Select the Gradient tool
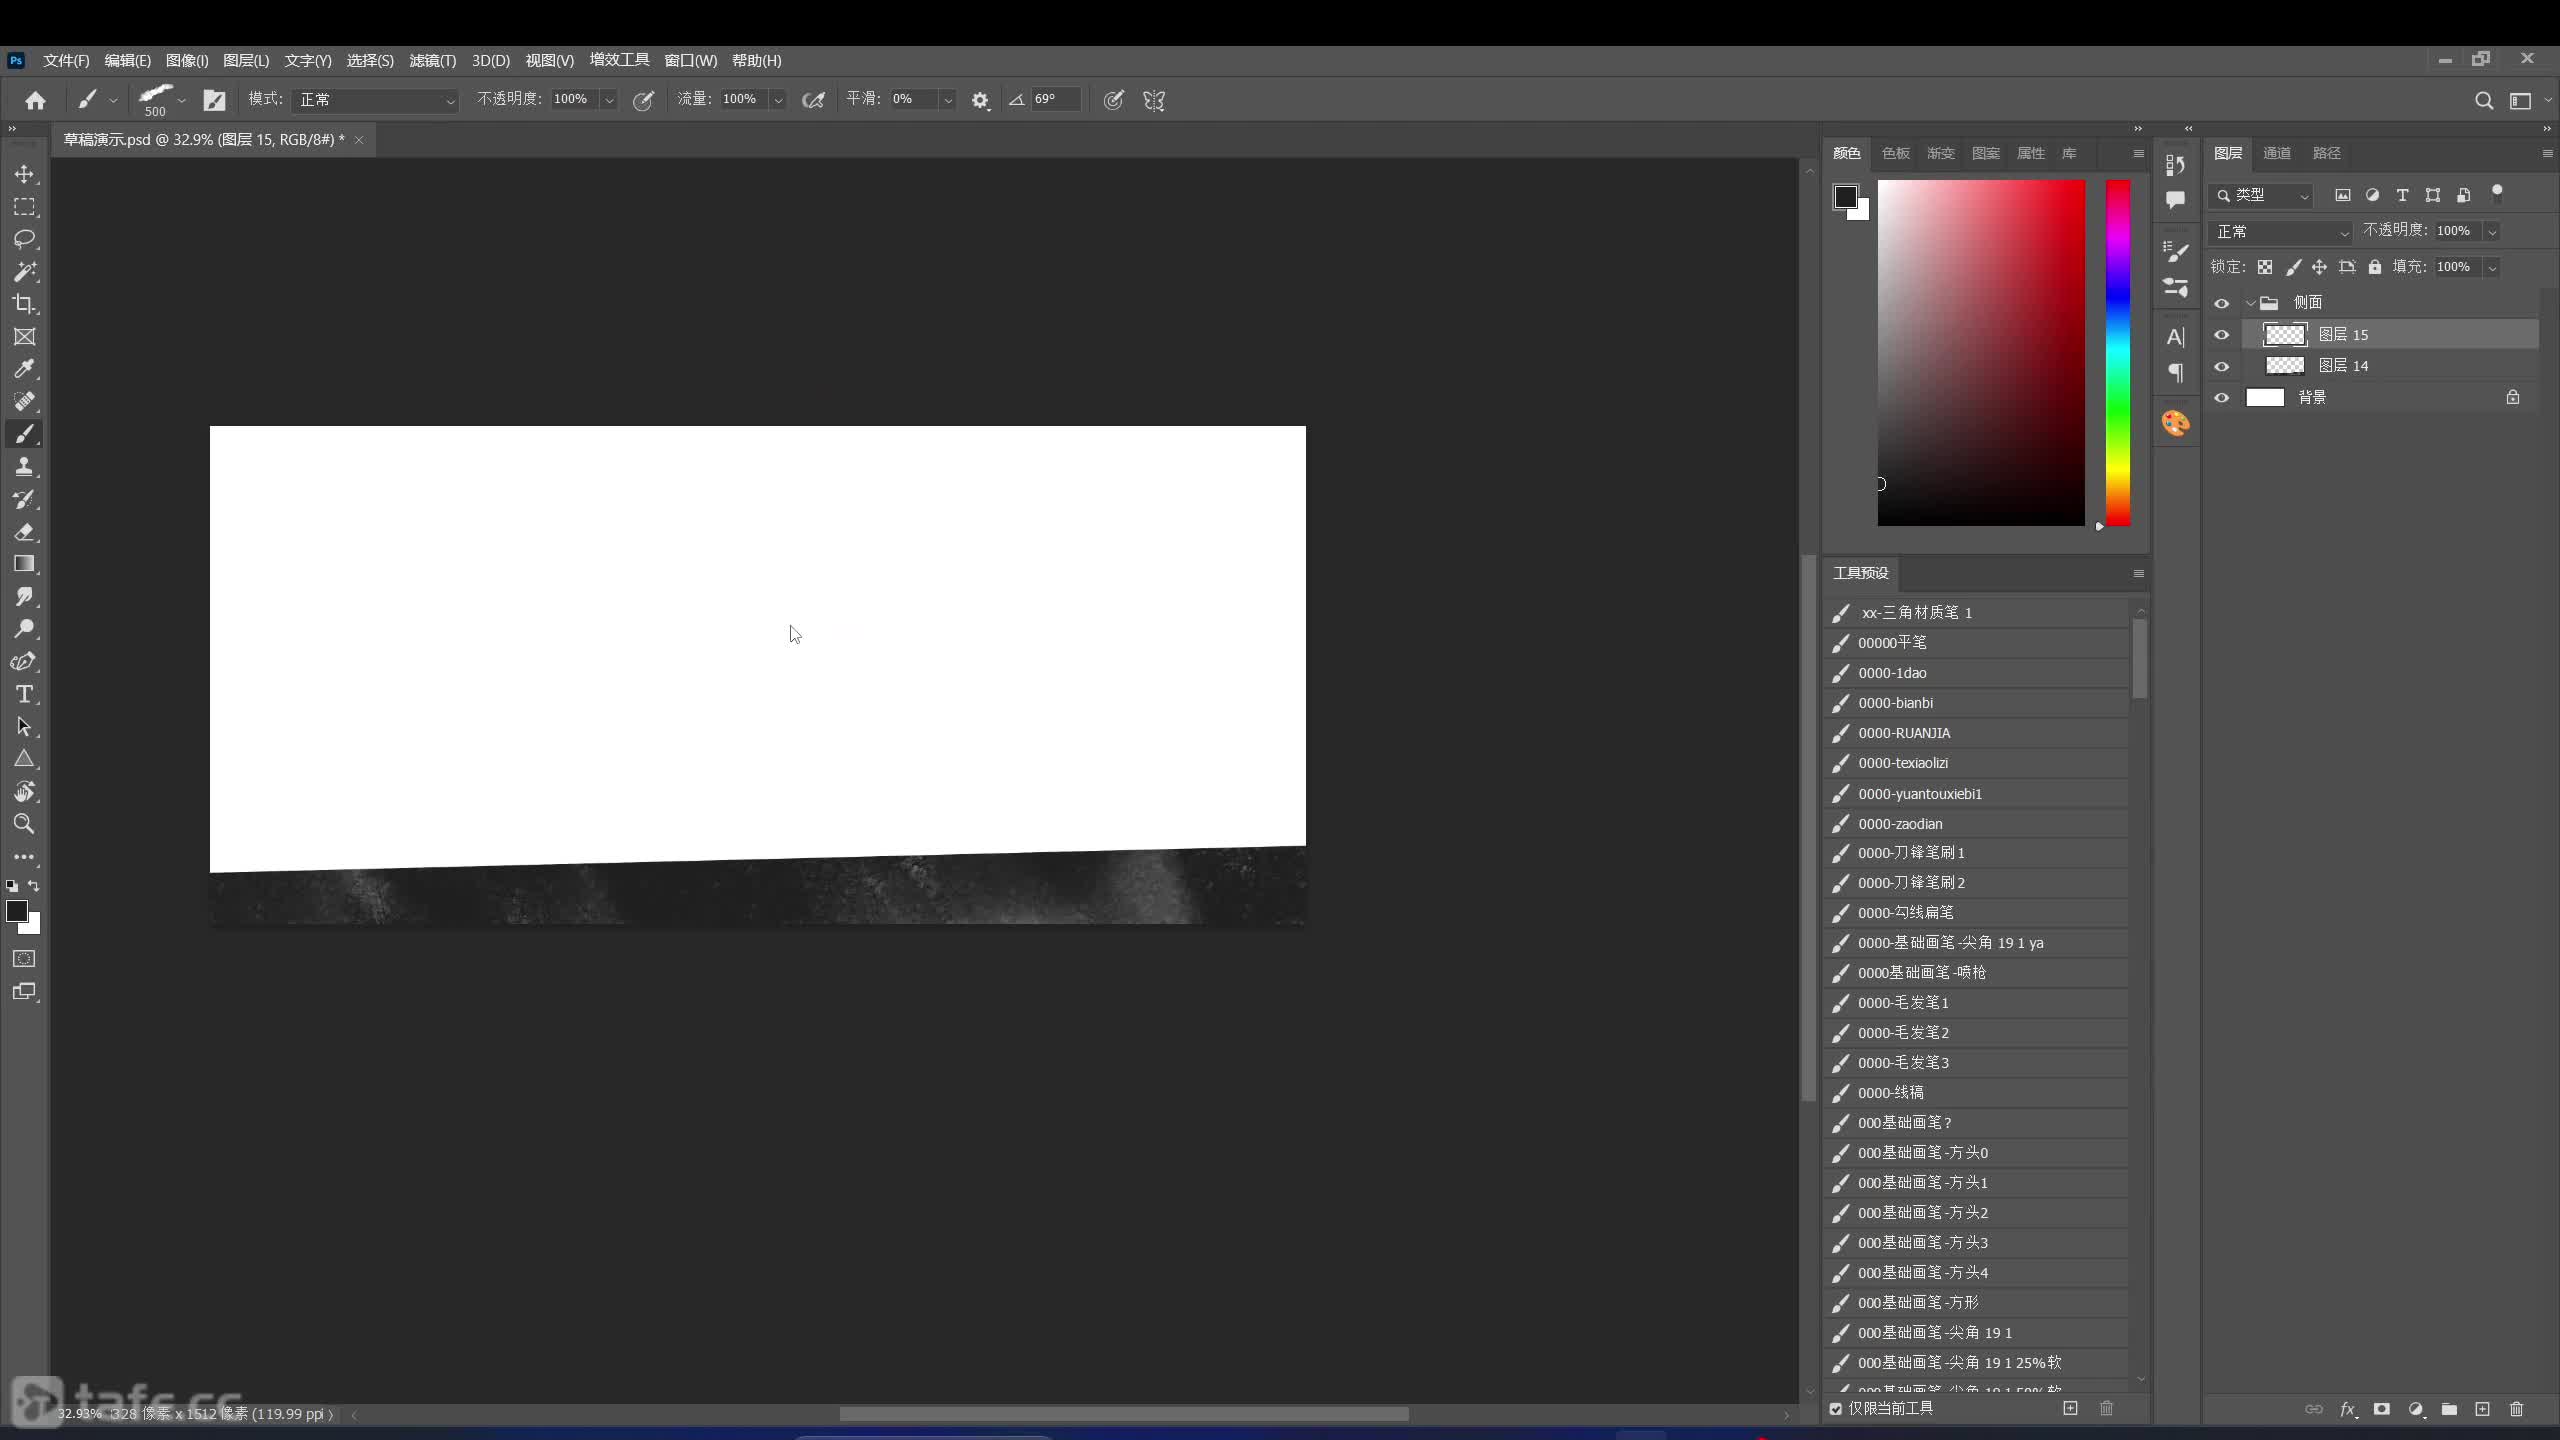This screenshot has height=1440, width=2560. (24, 564)
